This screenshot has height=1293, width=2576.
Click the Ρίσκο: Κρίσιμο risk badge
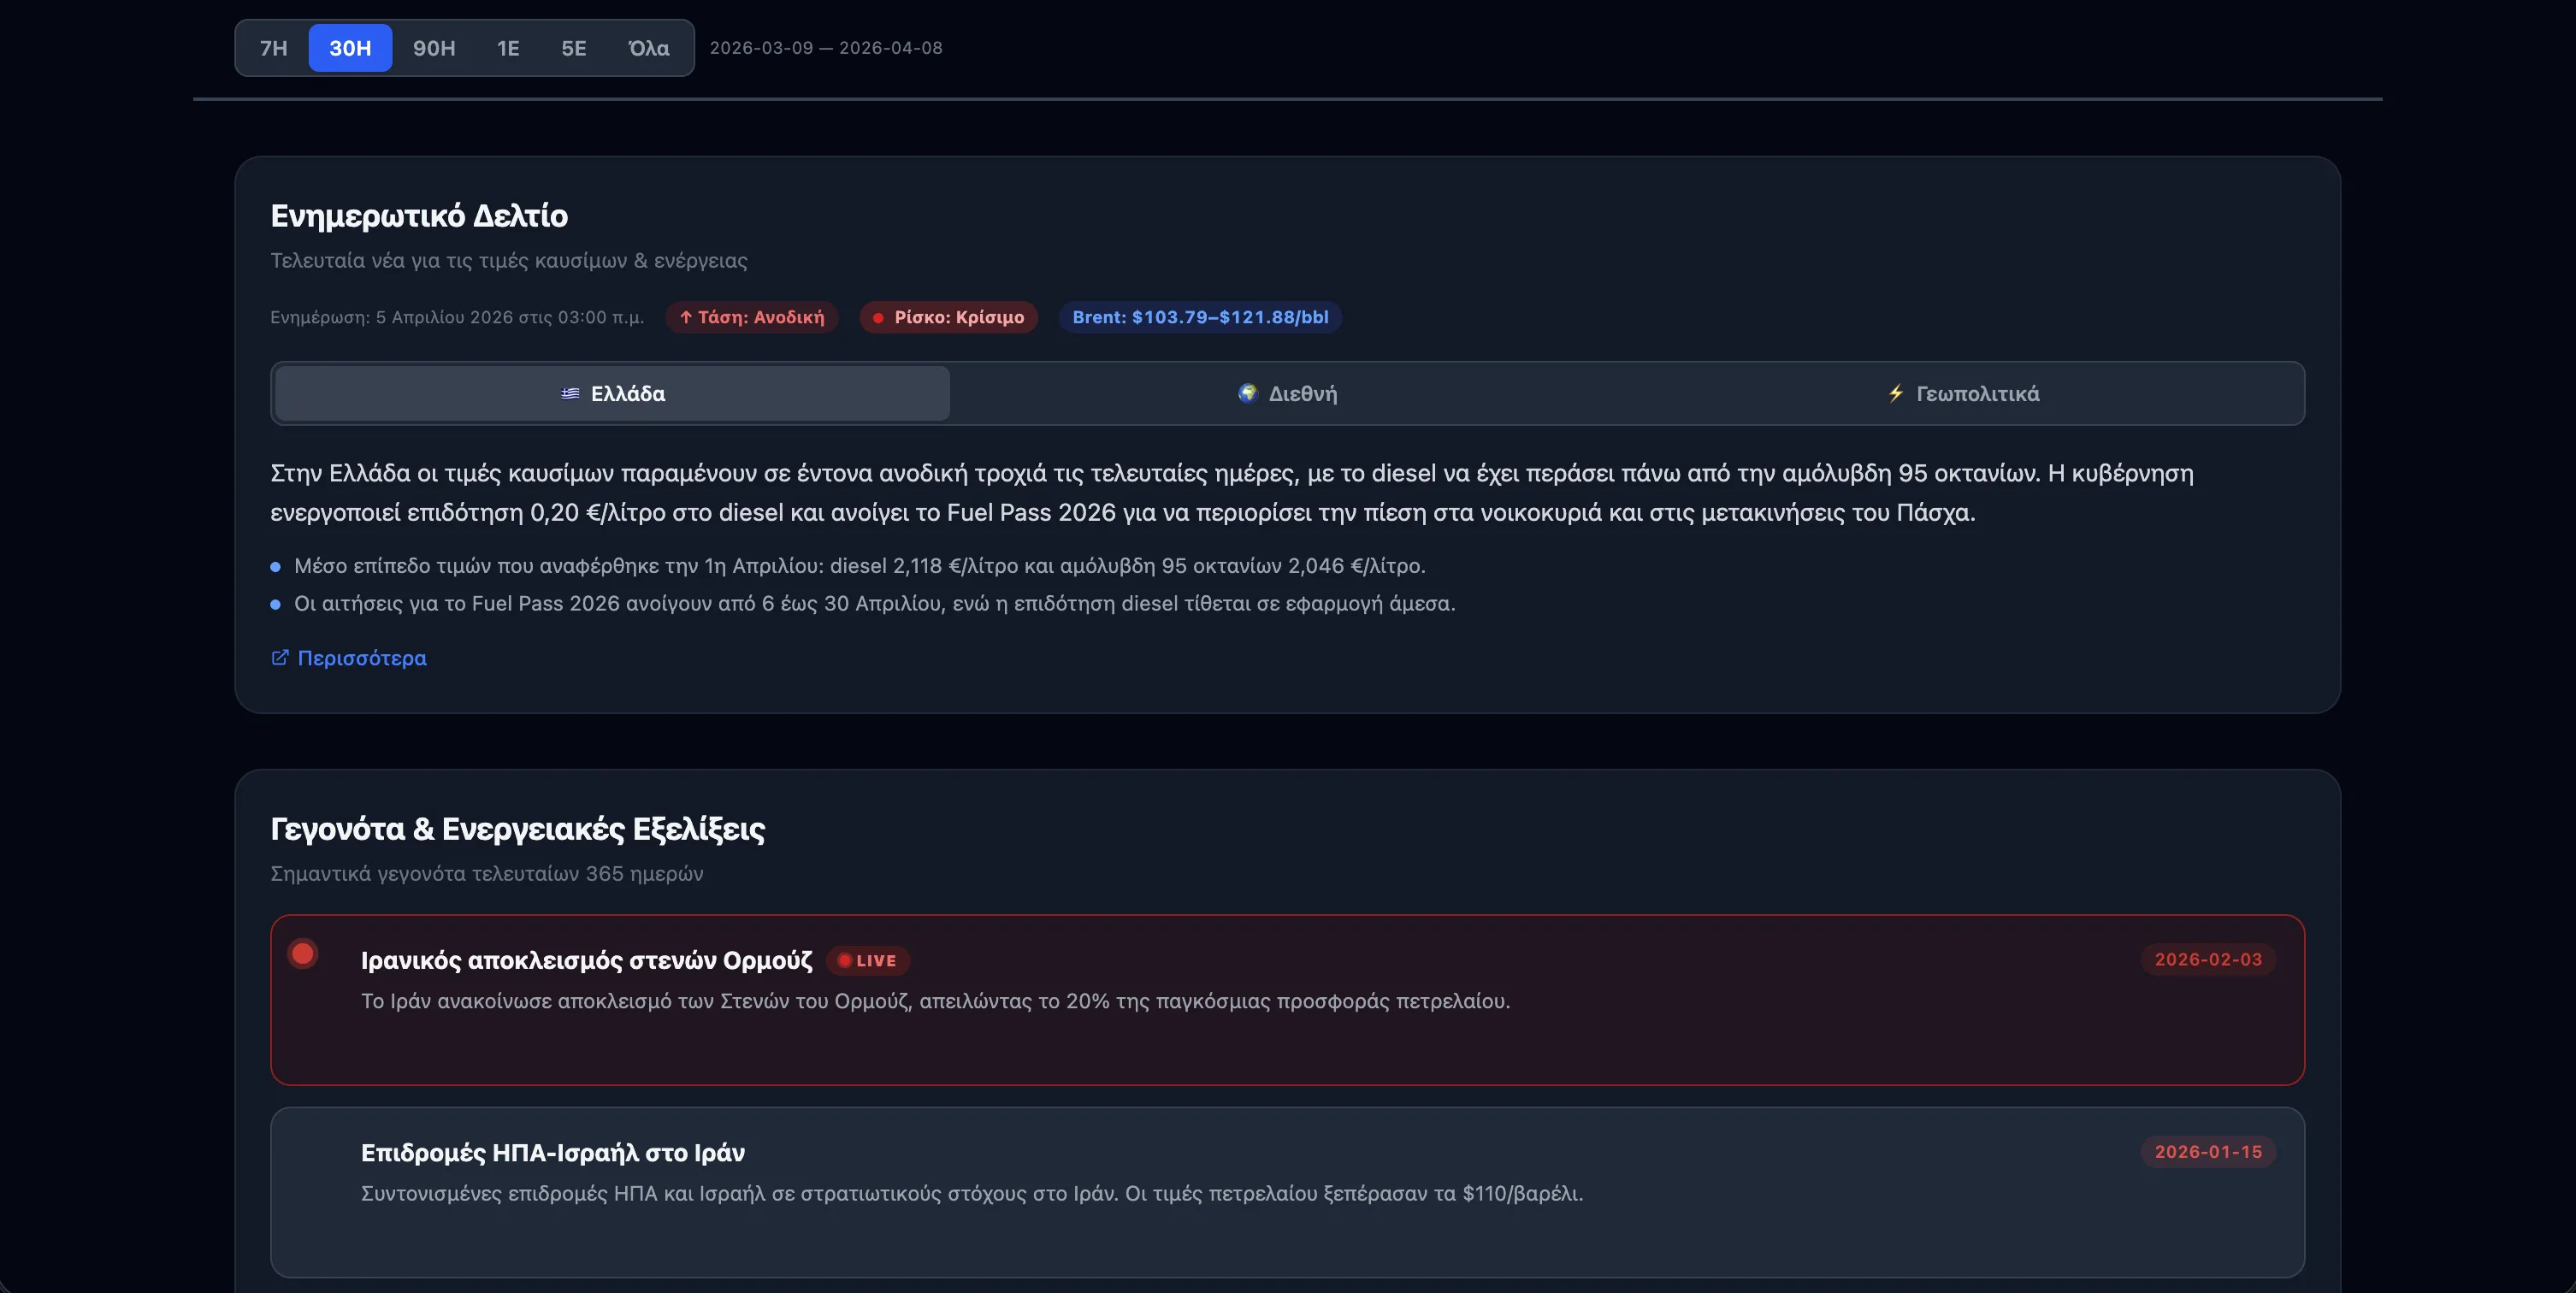click(x=948, y=317)
